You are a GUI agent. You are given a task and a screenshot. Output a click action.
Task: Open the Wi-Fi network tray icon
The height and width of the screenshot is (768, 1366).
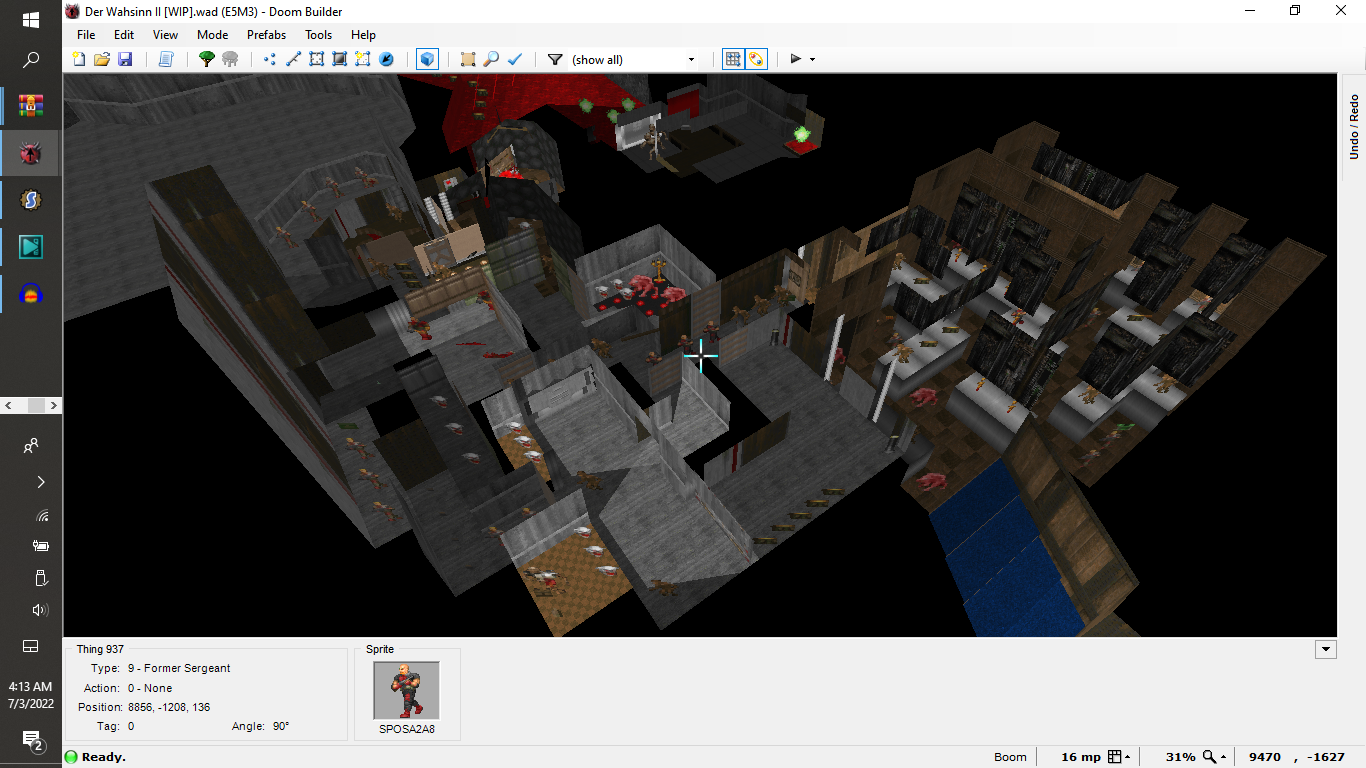[x=41, y=516]
